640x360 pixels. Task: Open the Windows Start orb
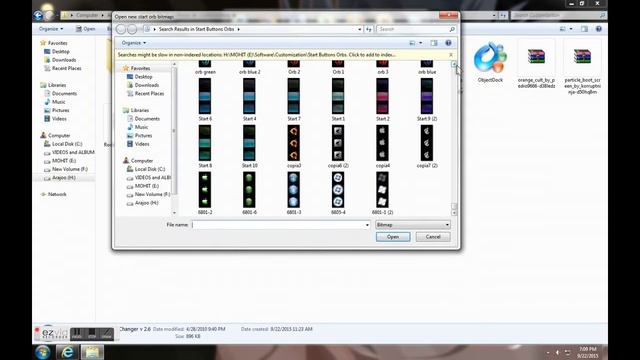(43, 352)
